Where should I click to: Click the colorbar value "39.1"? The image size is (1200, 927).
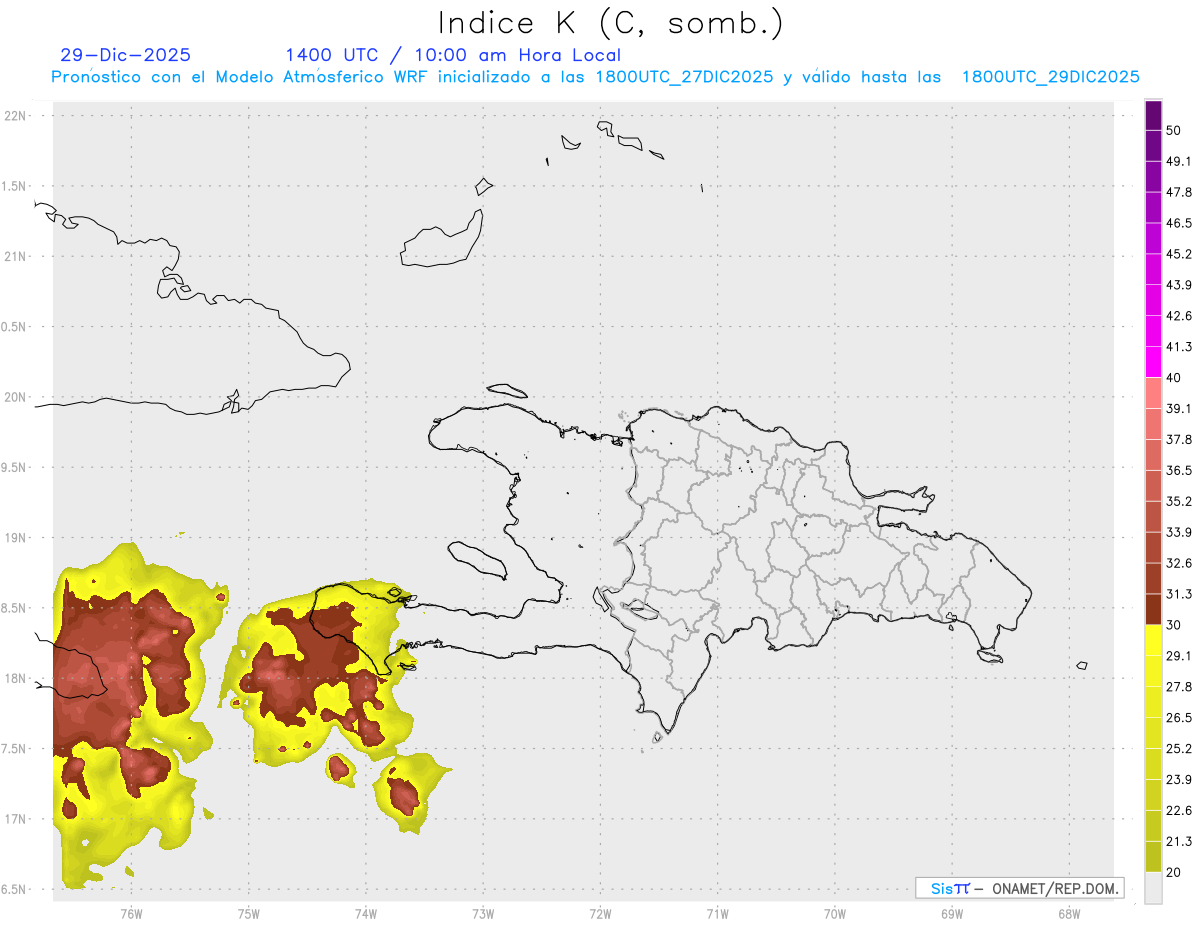(1179, 409)
